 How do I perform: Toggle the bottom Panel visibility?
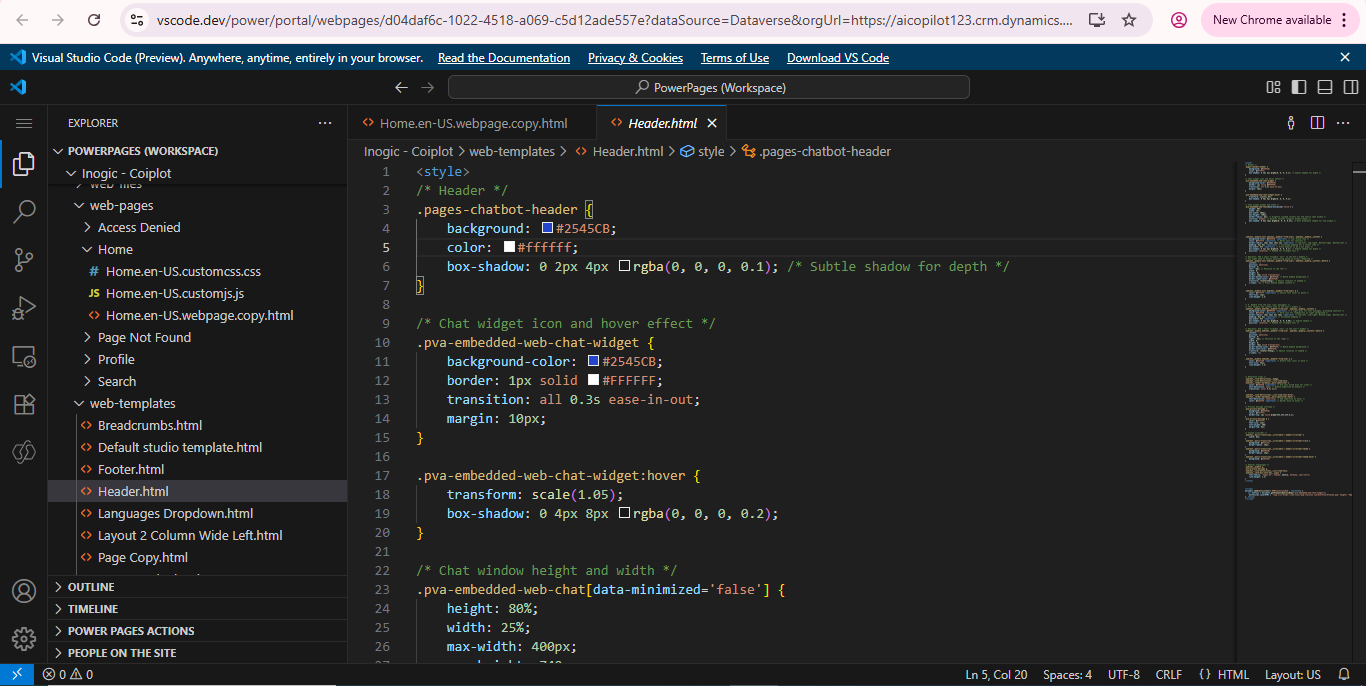(1325, 87)
